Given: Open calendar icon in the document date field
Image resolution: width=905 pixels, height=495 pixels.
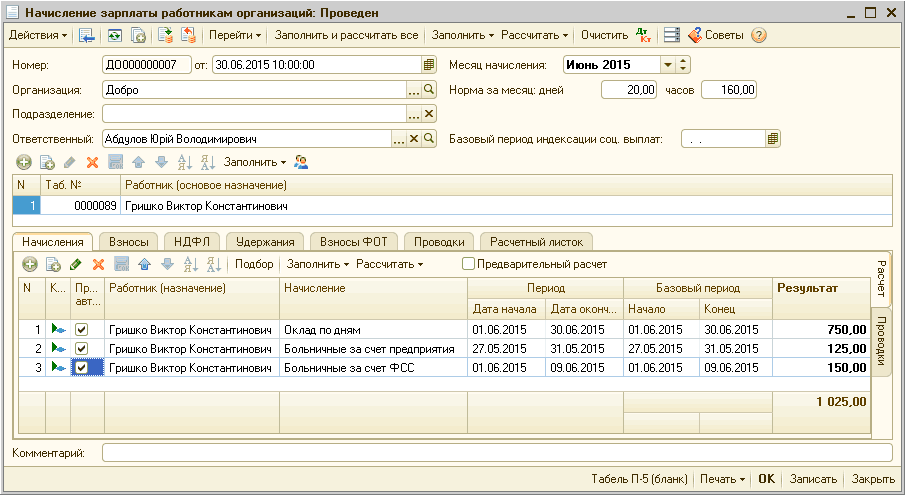Looking at the screenshot, I should point(429,65).
